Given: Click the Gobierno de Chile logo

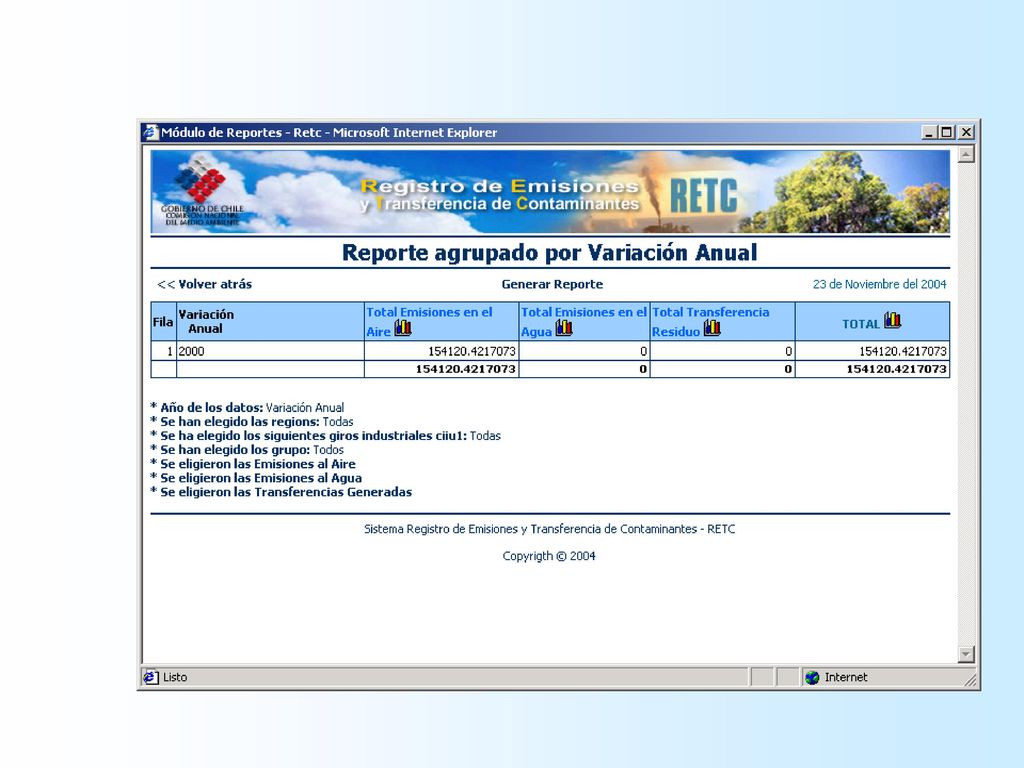Looking at the screenshot, I should [202, 191].
